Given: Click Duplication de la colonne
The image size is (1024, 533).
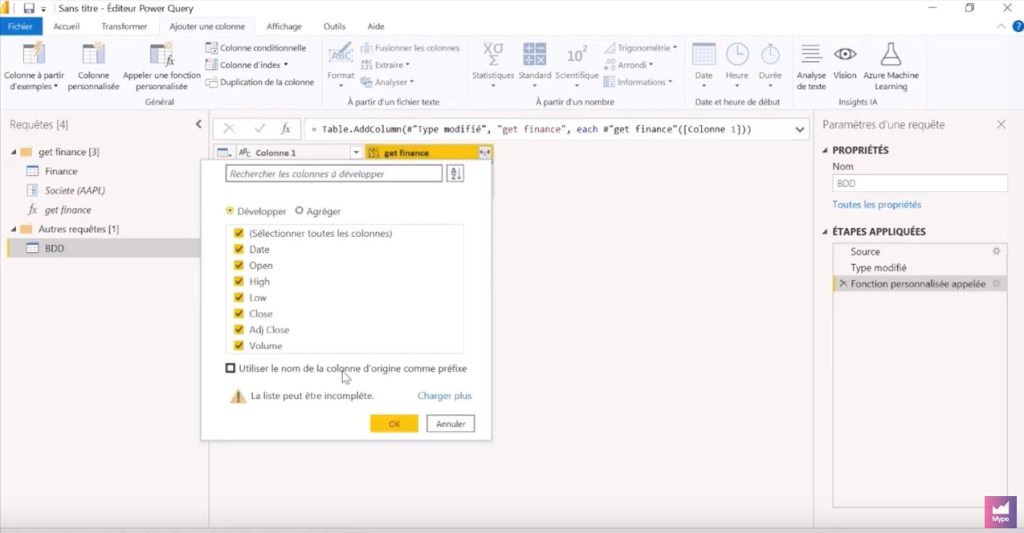Looking at the screenshot, I should click(x=259, y=82).
